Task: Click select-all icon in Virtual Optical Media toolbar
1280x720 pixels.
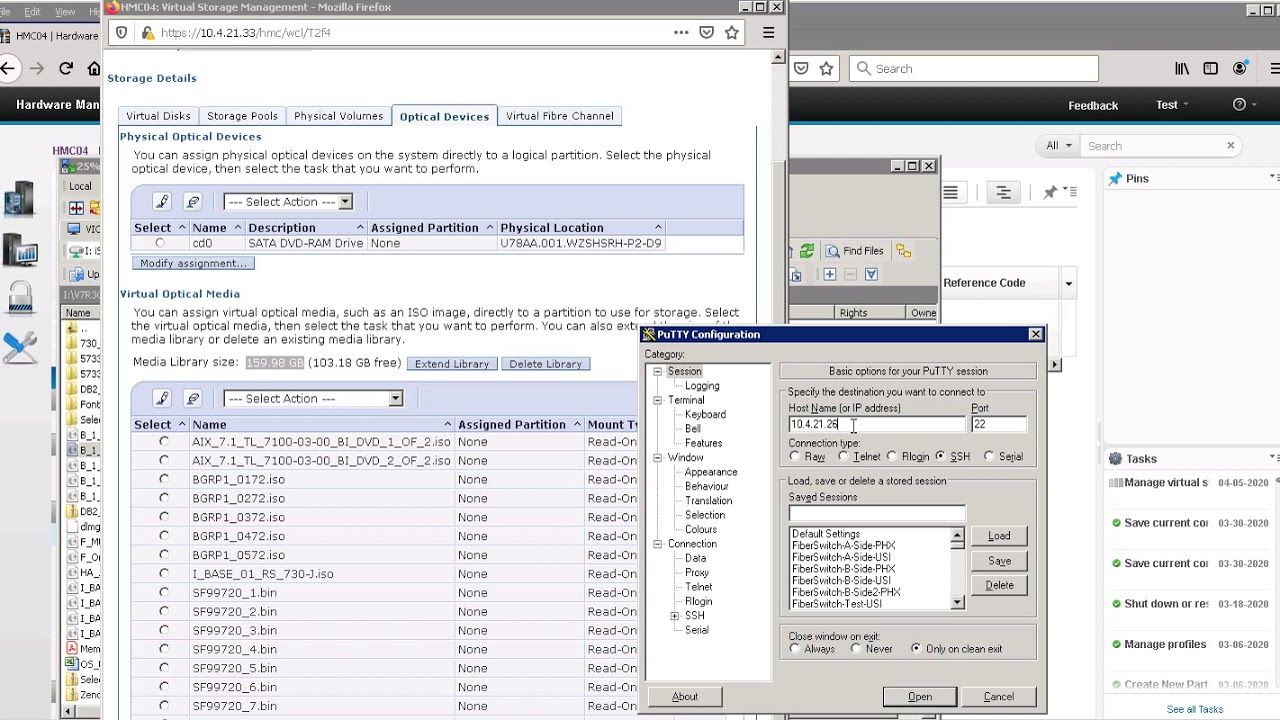Action: (163, 399)
